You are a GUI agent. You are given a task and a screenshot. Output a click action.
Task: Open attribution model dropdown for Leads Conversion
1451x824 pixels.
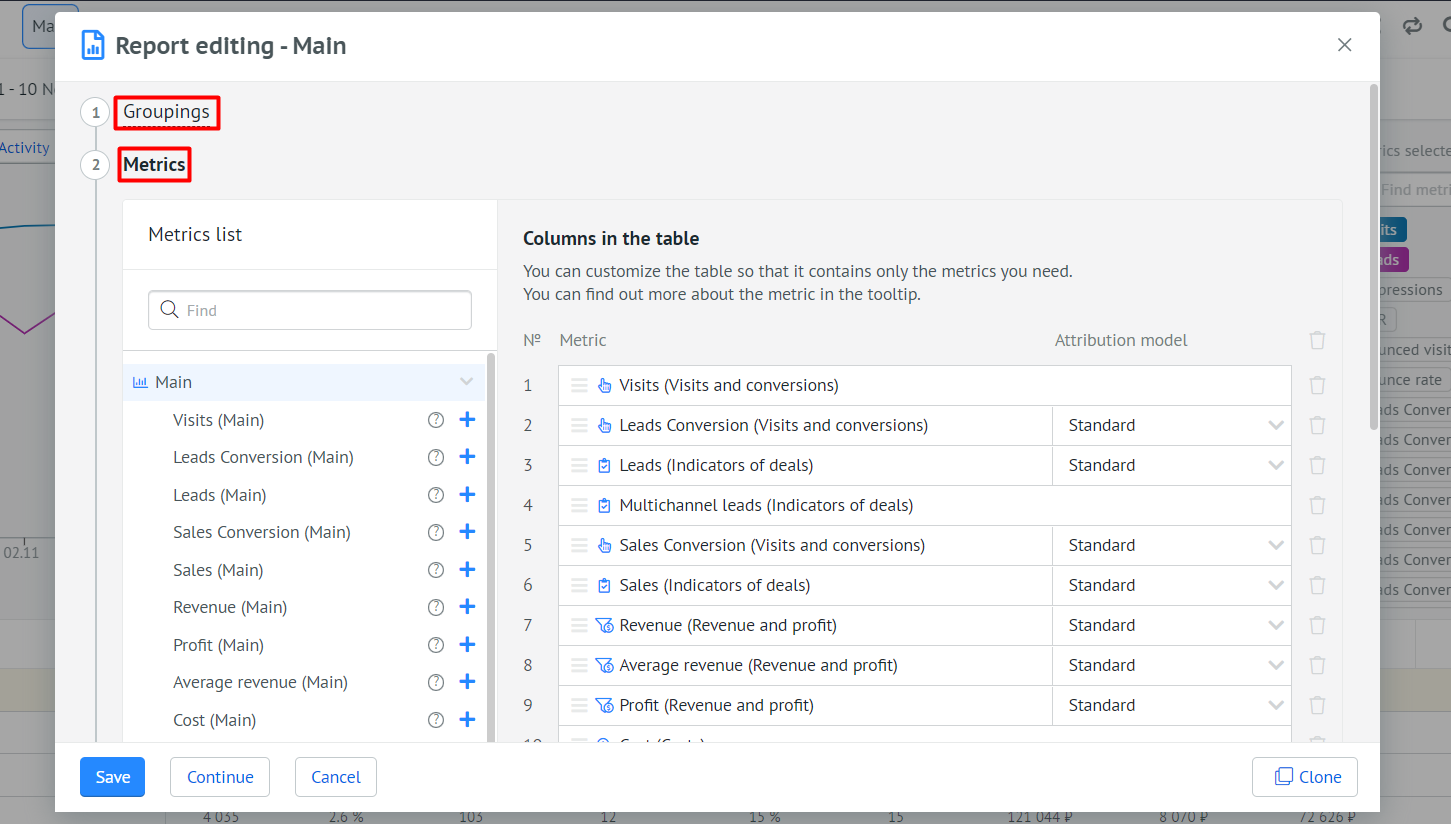(1172, 425)
